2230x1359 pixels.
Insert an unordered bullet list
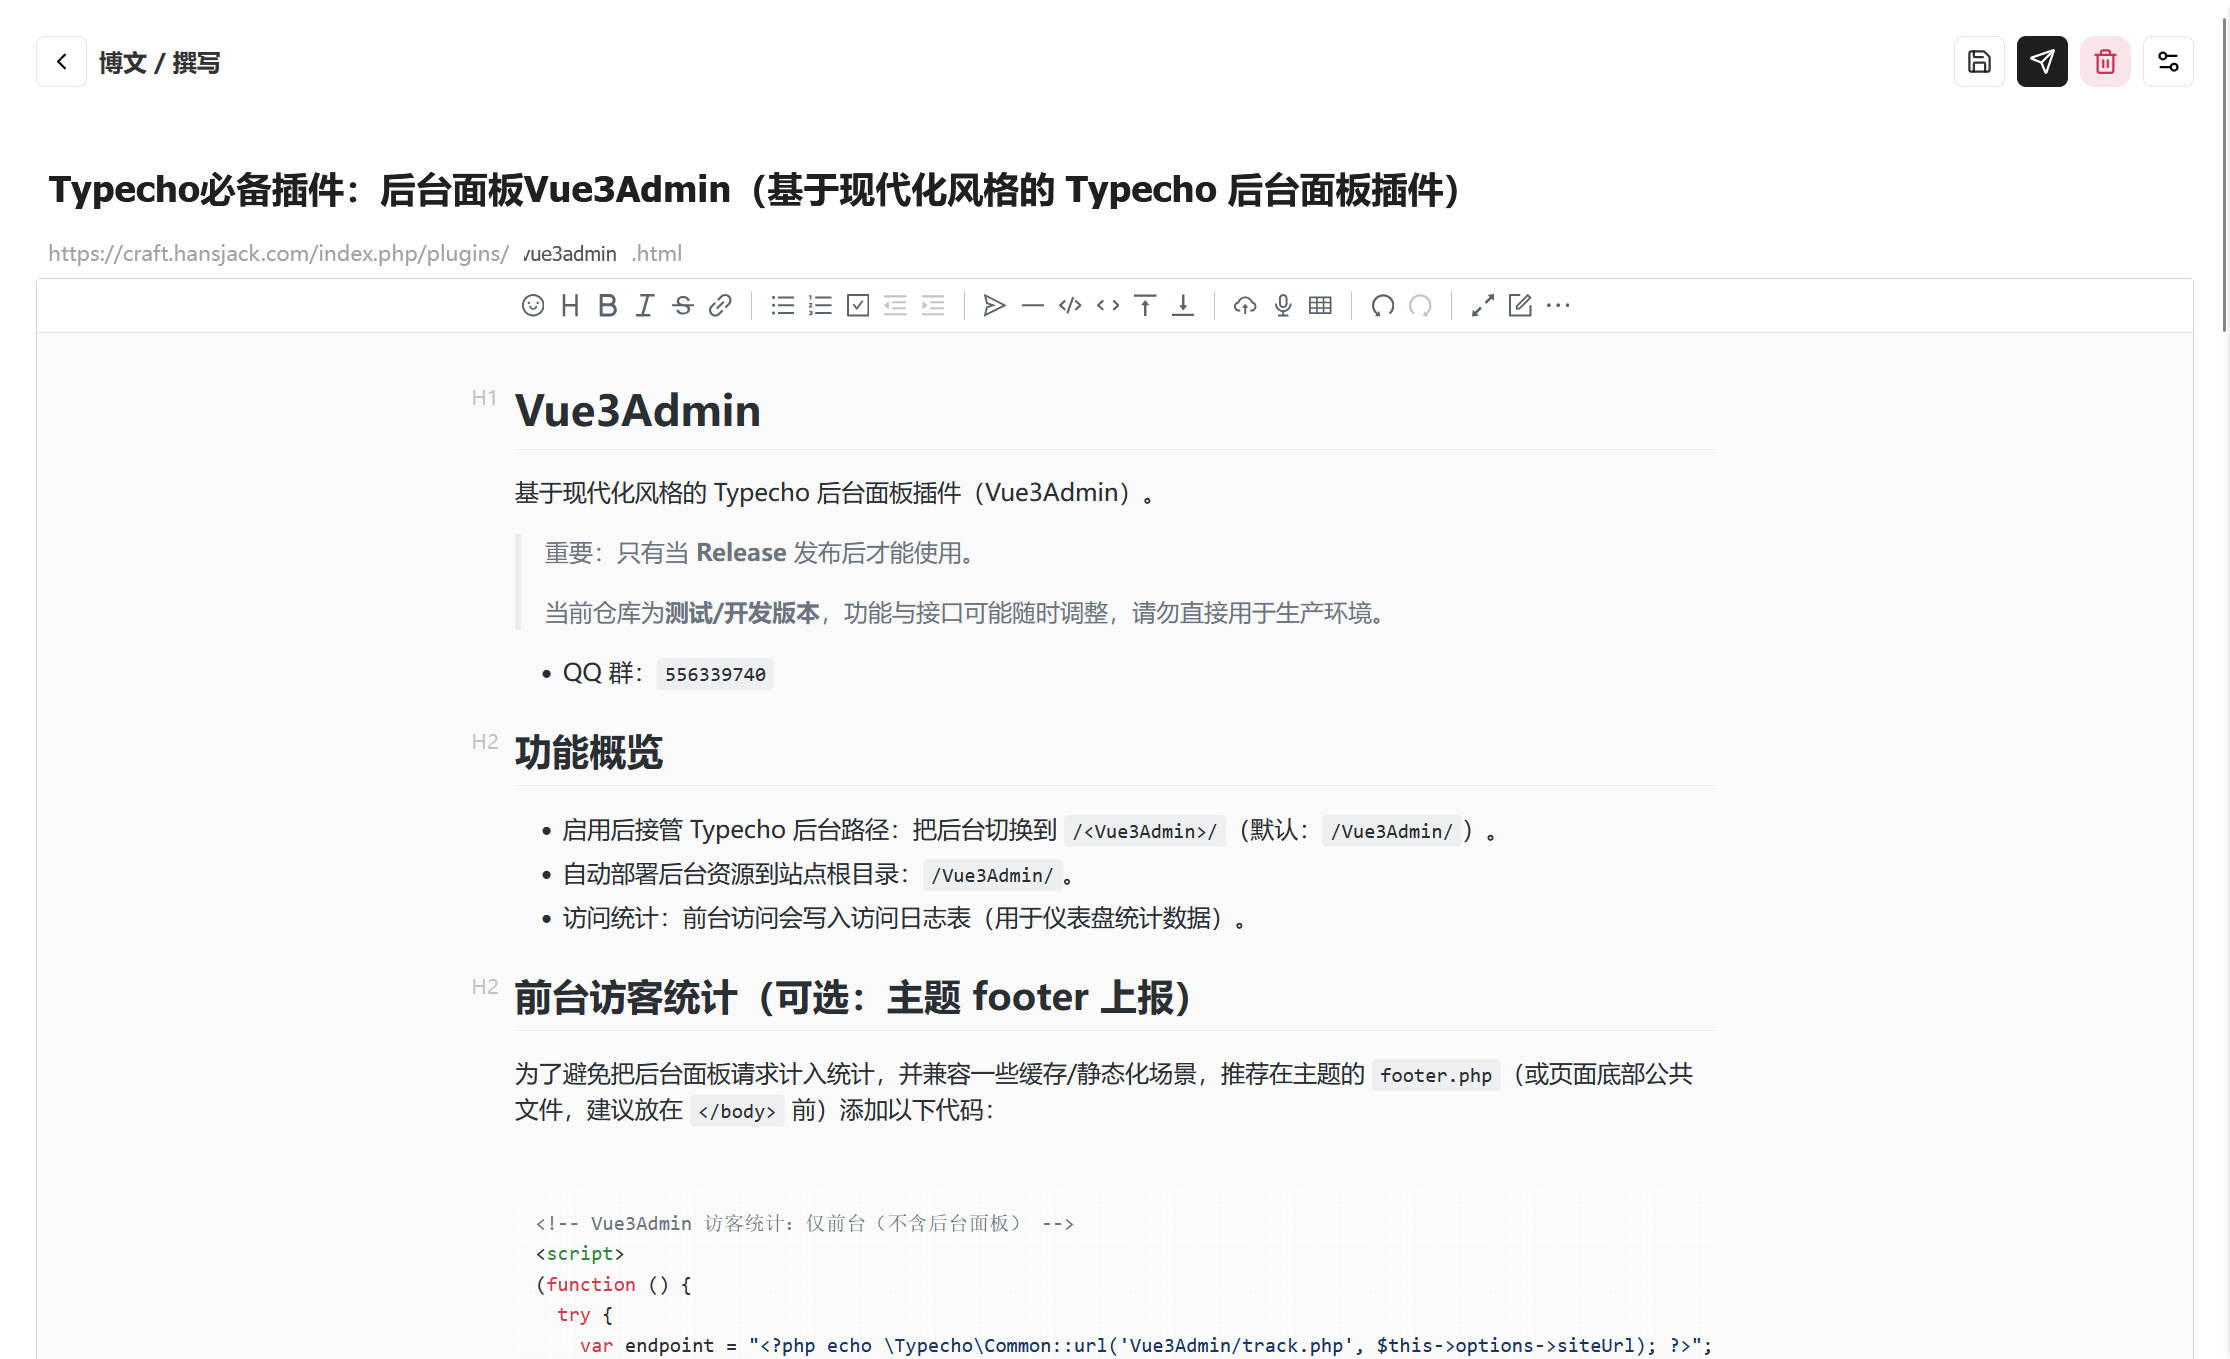(x=783, y=306)
